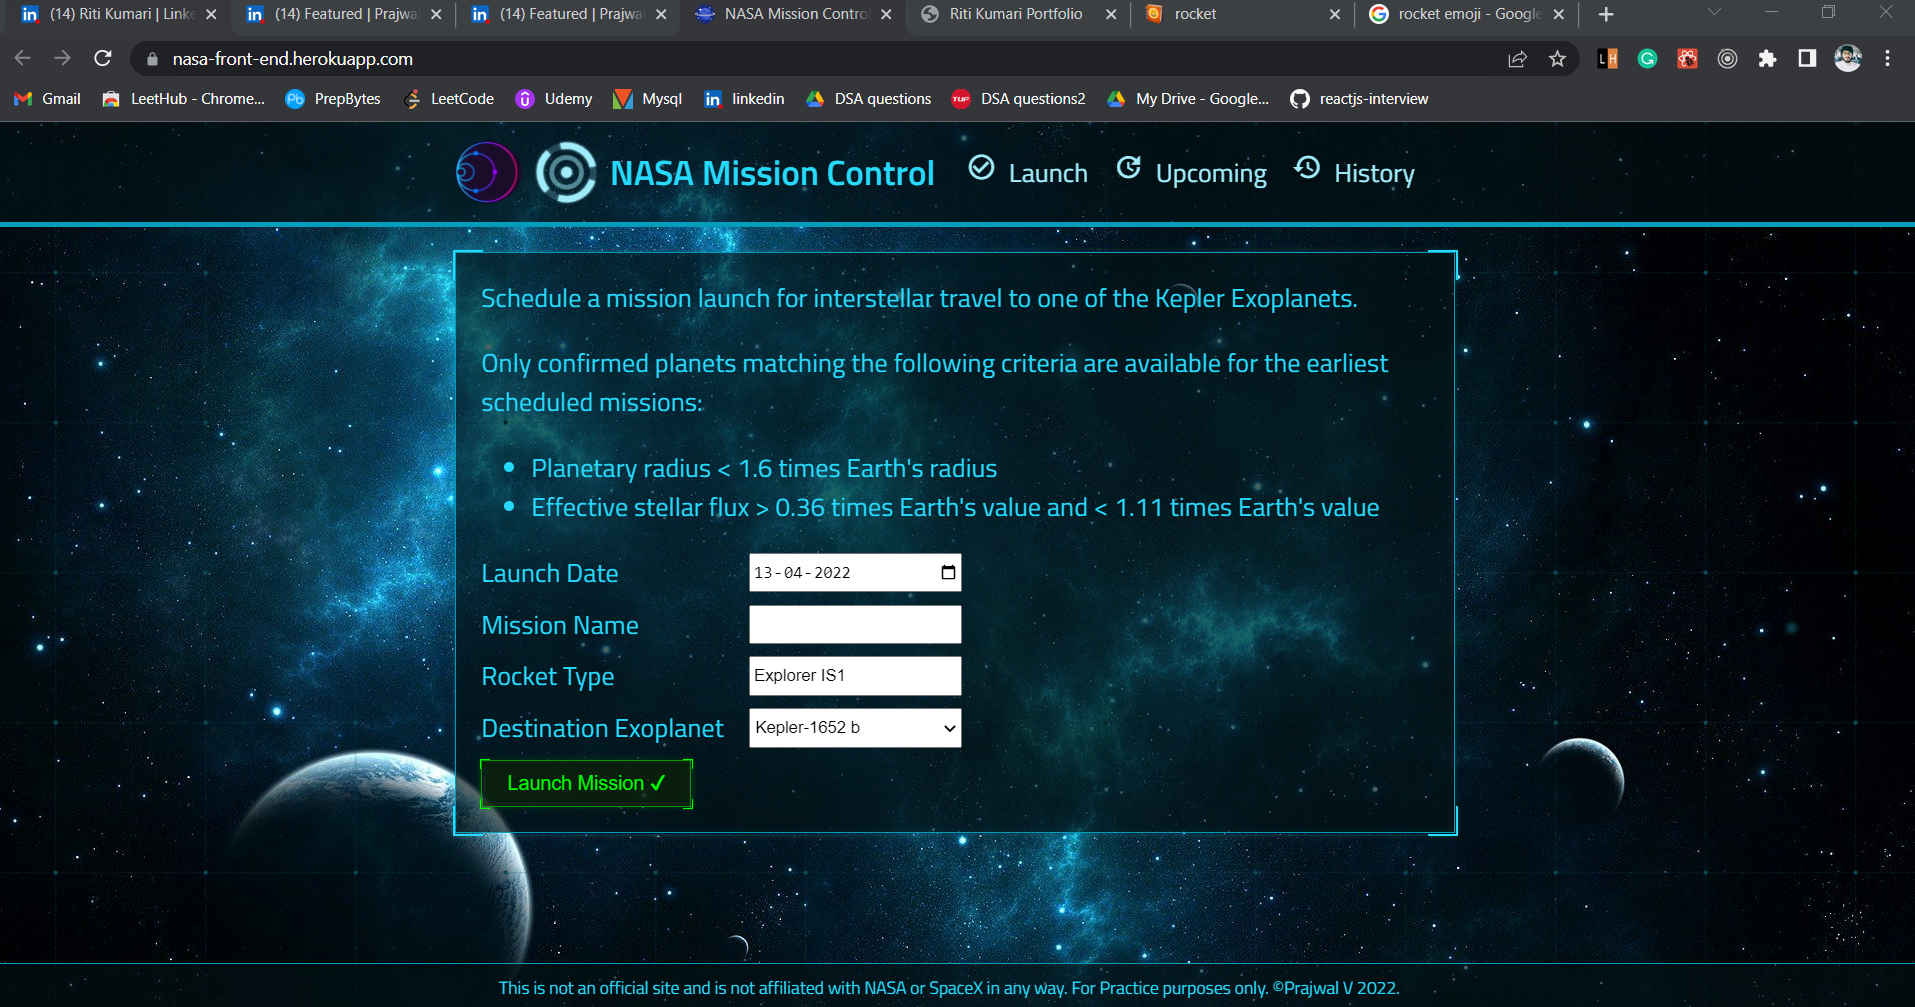Open the Chrome three-dot menu
Image resolution: width=1915 pixels, height=1007 pixels.
click(1887, 59)
